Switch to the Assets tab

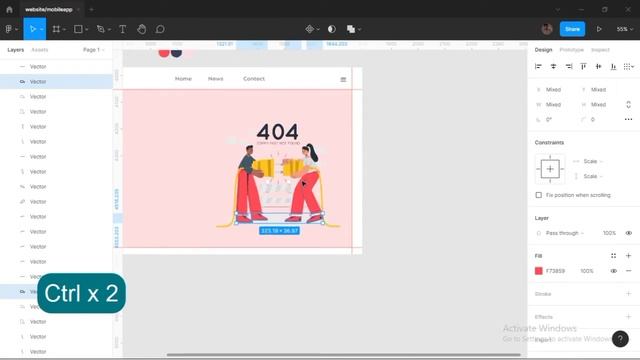[x=40, y=49]
